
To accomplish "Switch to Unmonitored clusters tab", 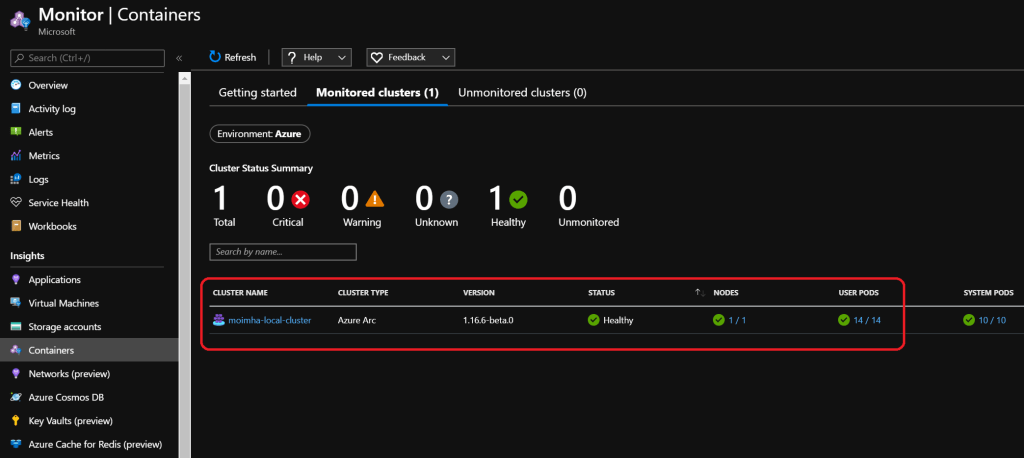I will tap(522, 93).
